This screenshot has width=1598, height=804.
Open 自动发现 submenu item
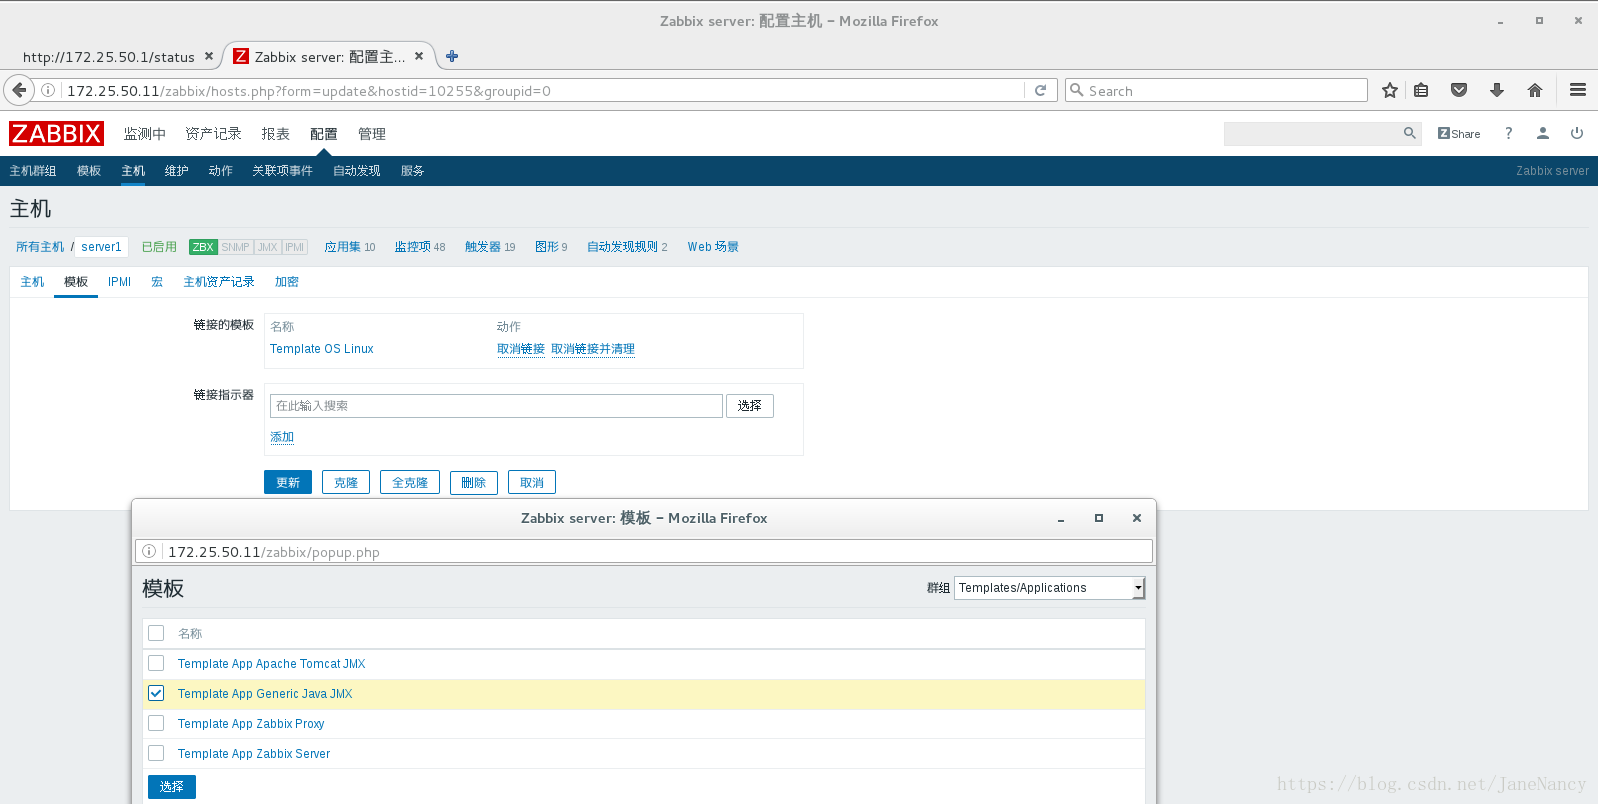[x=357, y=171]
